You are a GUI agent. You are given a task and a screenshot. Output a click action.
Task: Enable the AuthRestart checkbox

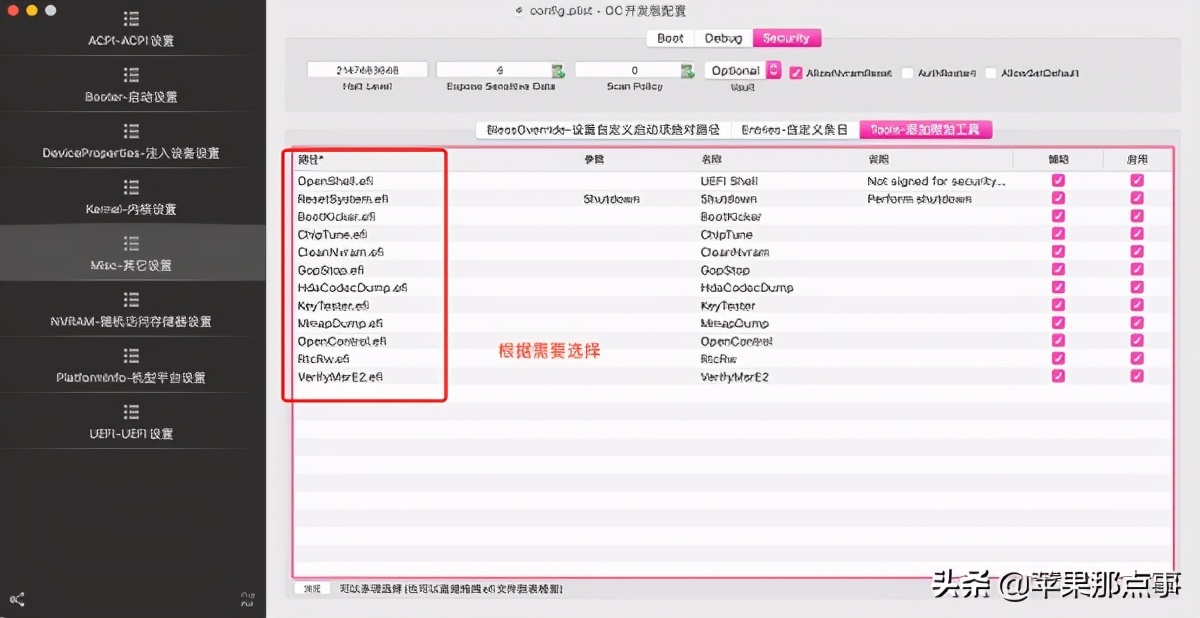(x=908, y=72)
